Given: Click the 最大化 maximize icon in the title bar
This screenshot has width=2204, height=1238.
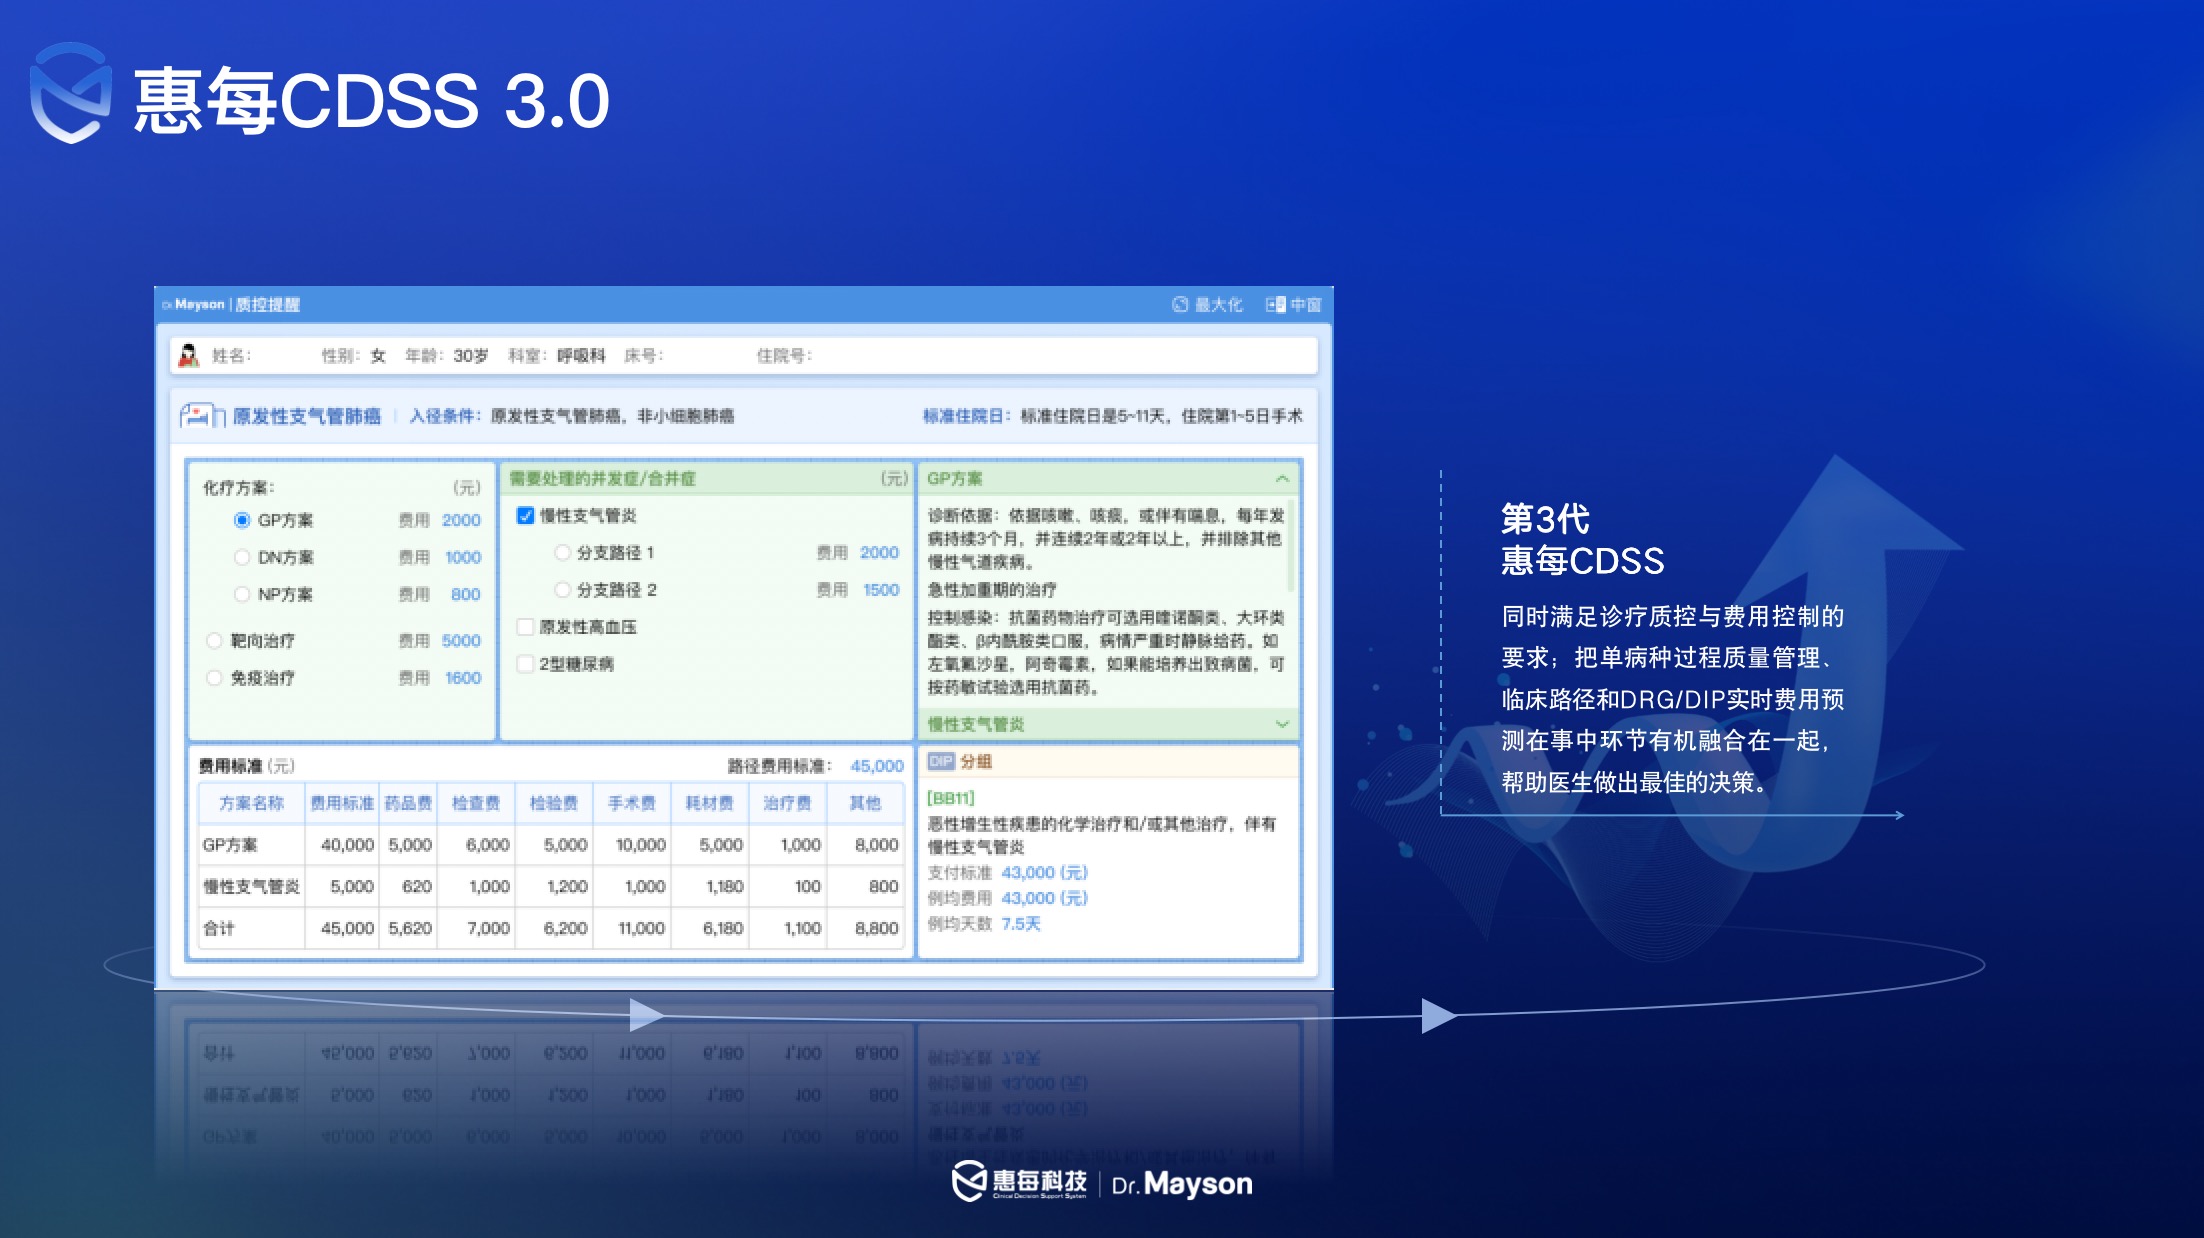Looking at the screenshot, I should [x=1180, y=305].
